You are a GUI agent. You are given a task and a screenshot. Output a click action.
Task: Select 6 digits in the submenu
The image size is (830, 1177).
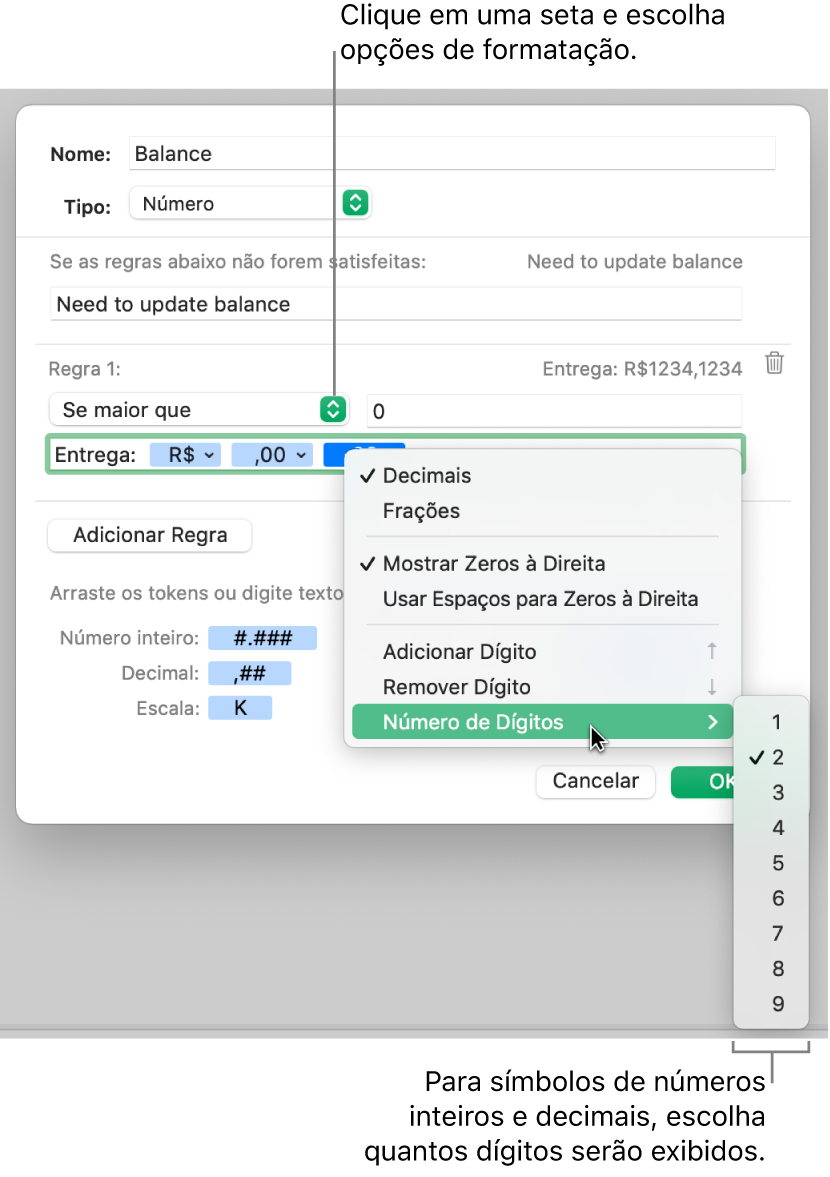point(771,898)
